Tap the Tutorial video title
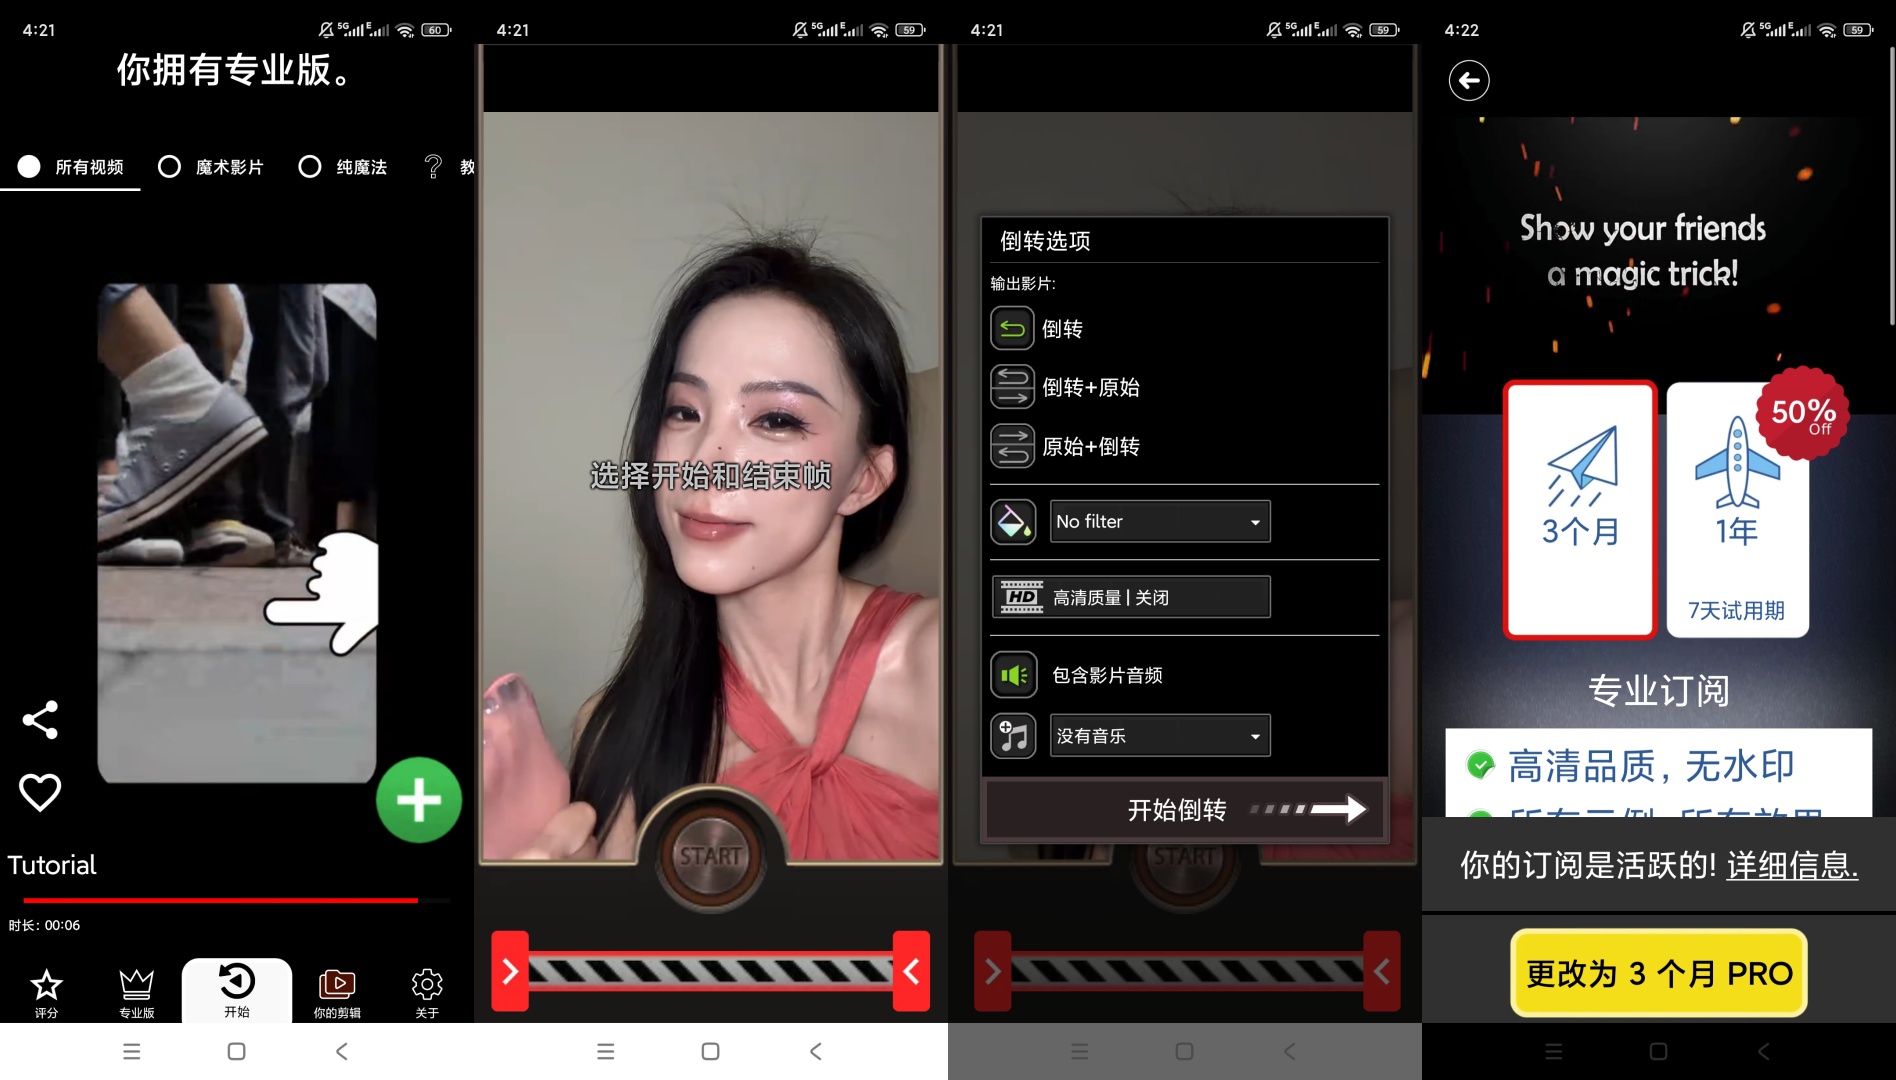The image size is (1896, 1080). click(52, 865)
